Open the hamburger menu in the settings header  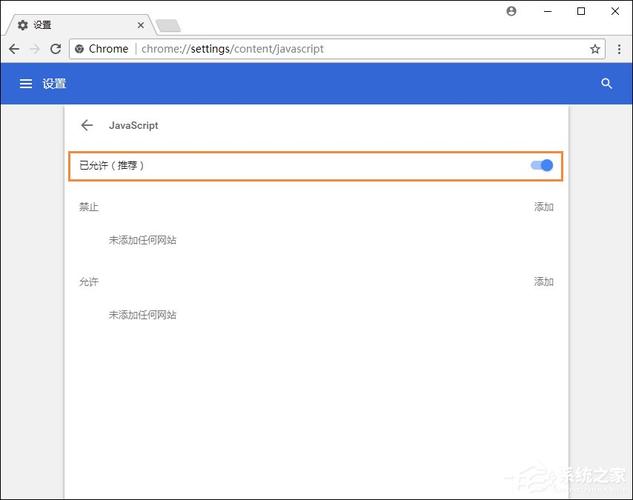(x=26, y=84)
